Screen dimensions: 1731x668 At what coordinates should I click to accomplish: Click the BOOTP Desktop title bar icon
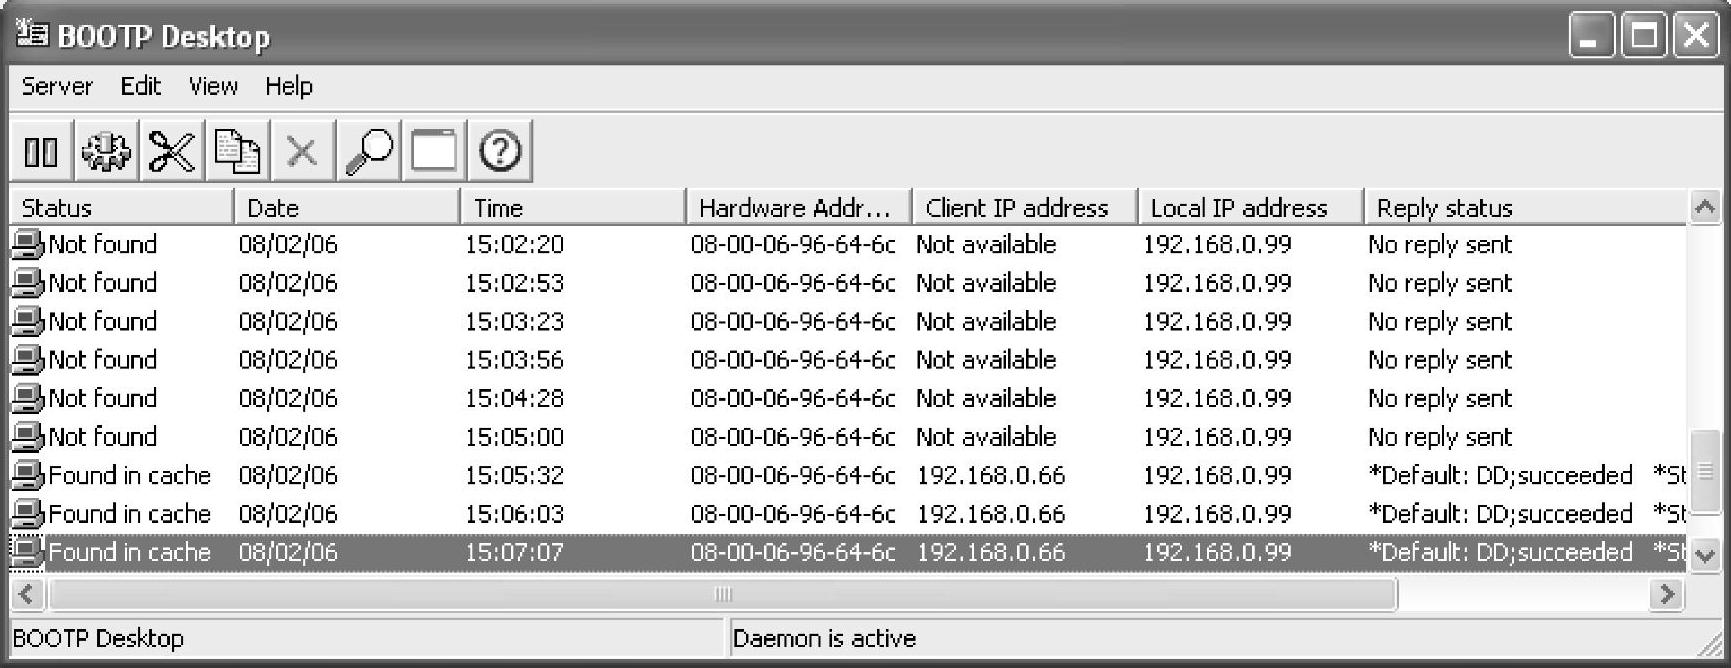(x=33, y=35)
